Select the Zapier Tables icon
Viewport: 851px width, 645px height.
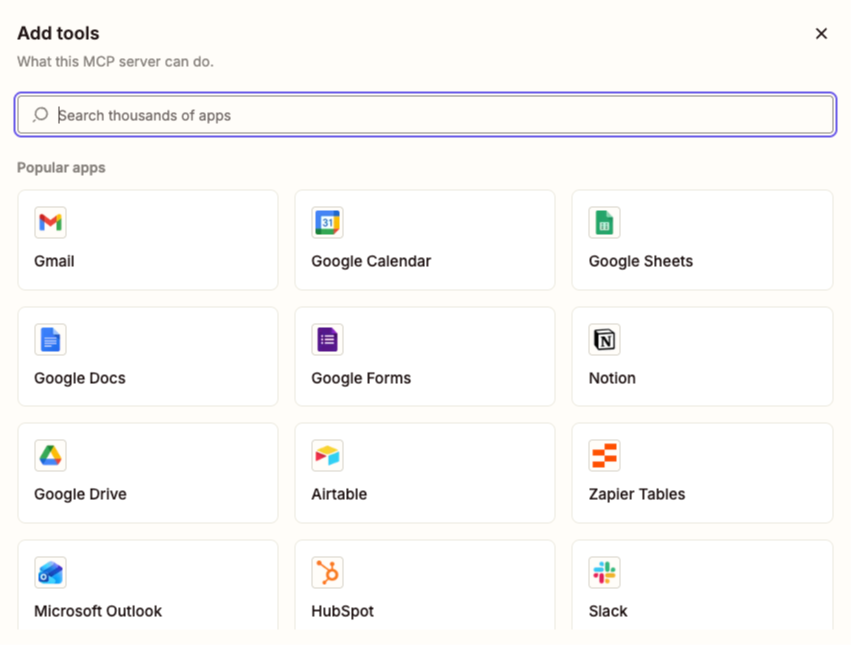(x=604, y=455)
